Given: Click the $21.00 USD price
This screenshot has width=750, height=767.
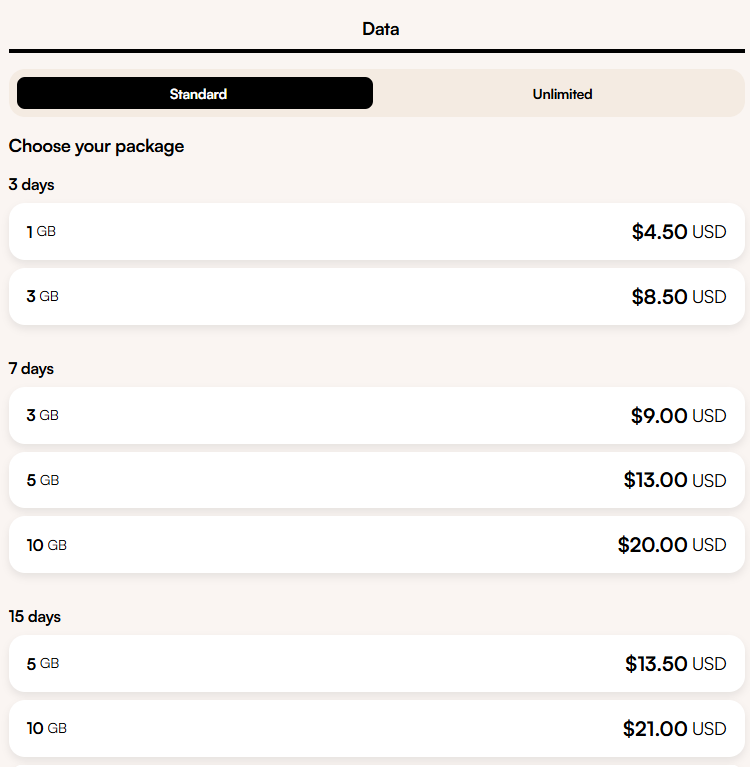Looking at the screenshot, I should click(x=674, y=729).
